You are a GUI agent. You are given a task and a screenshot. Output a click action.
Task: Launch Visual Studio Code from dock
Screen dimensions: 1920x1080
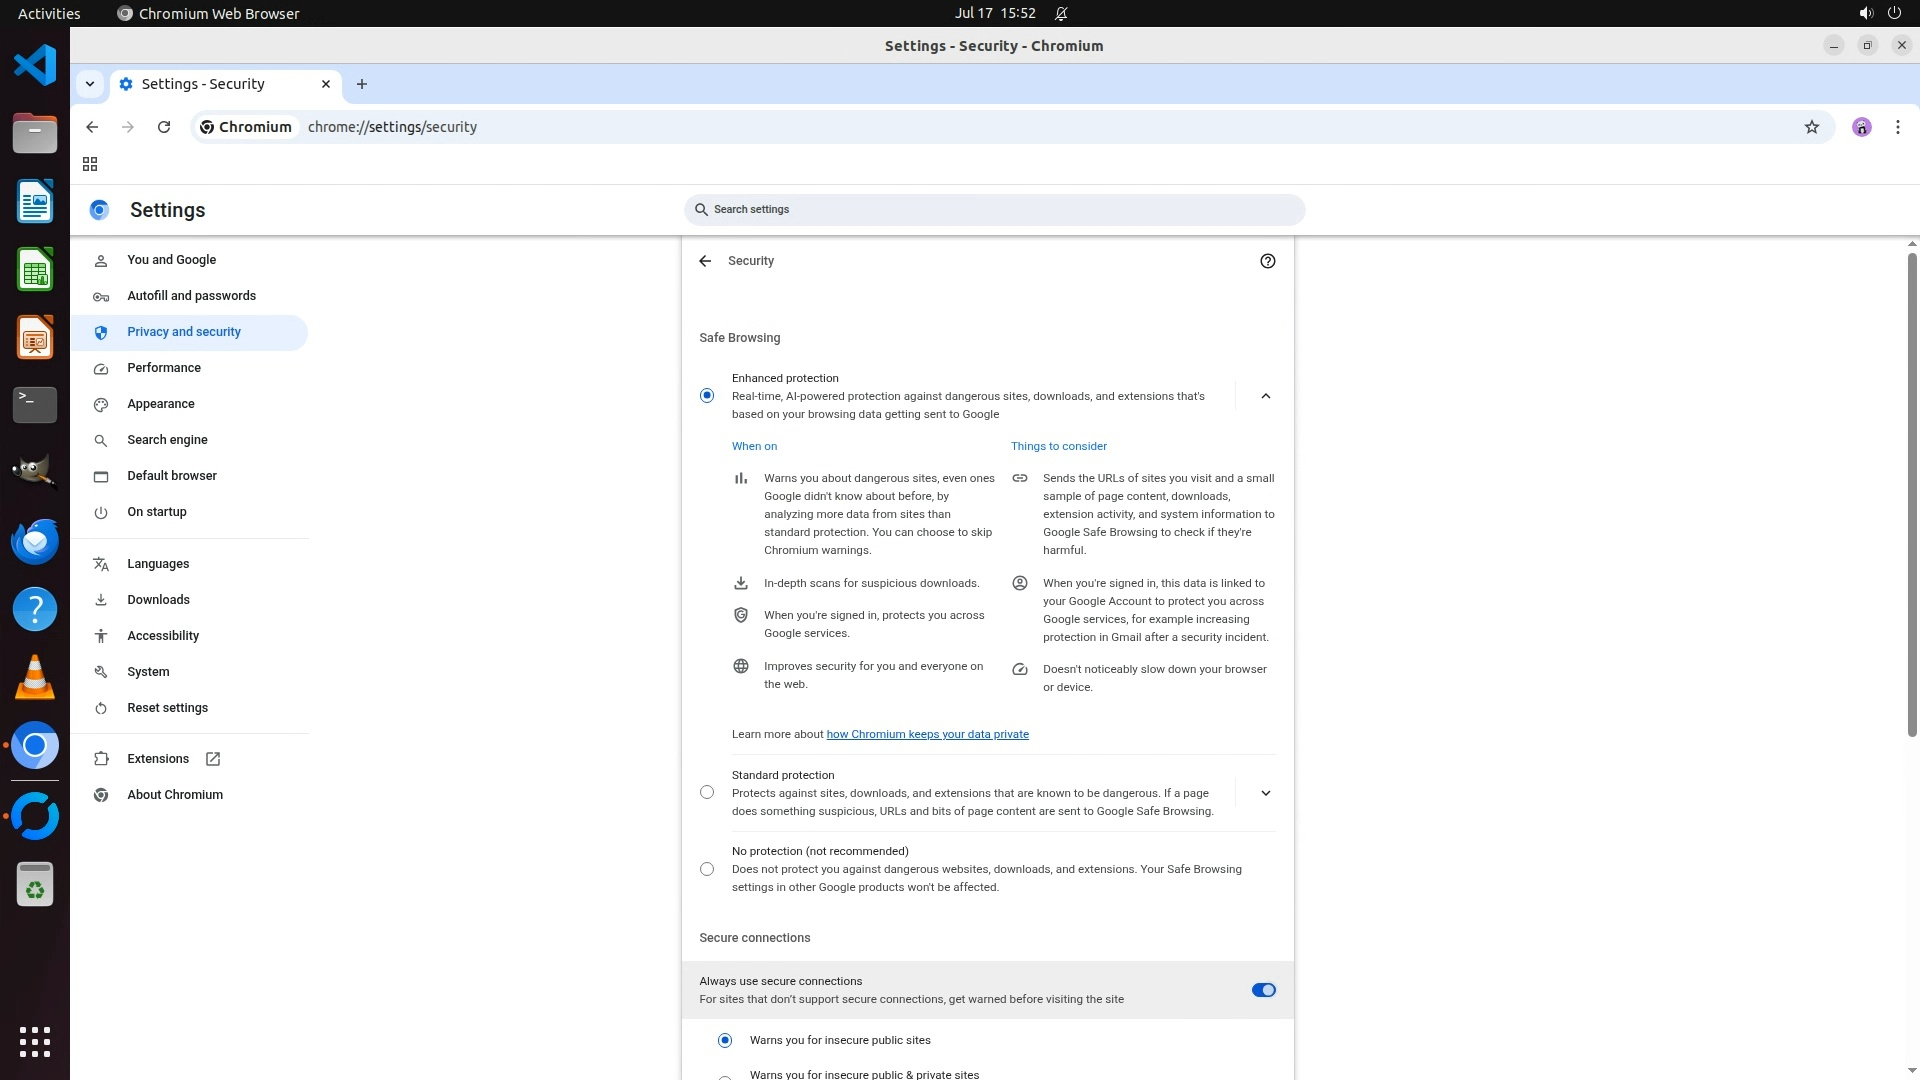pos(35,66)
